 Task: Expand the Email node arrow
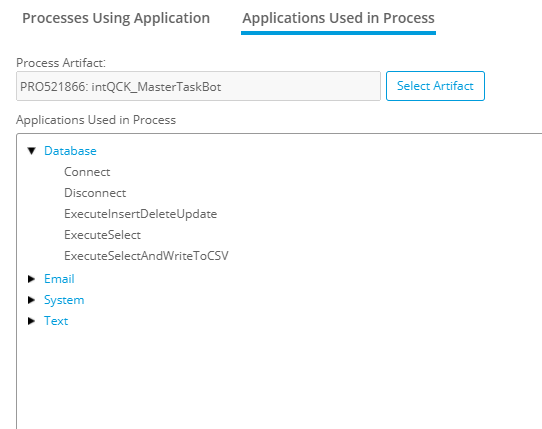[x=31, y=279]
